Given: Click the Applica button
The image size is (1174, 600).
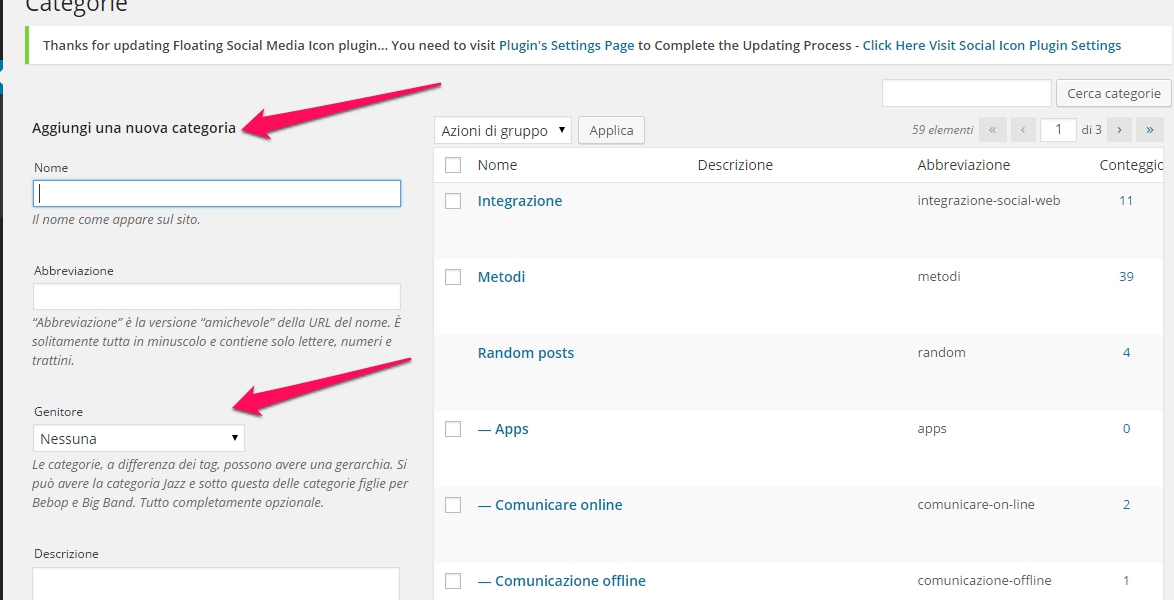Looking at the screenshot, I should coord(611,130).
